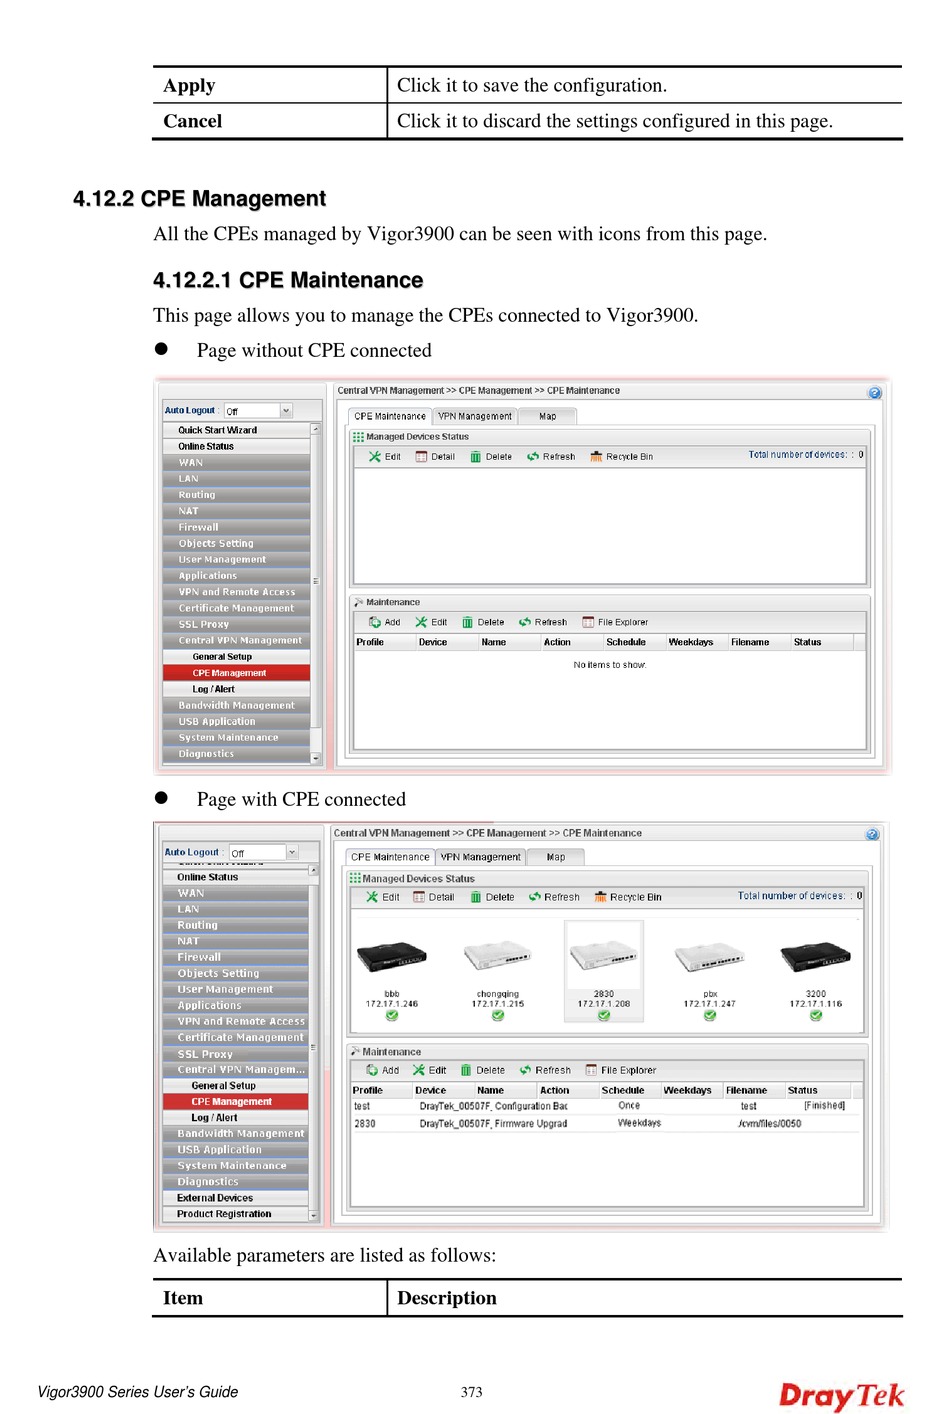Open Log / Alert in the no-CPE screenshot sidebar
Screen dimensions: 950x1414
point(237,689)
